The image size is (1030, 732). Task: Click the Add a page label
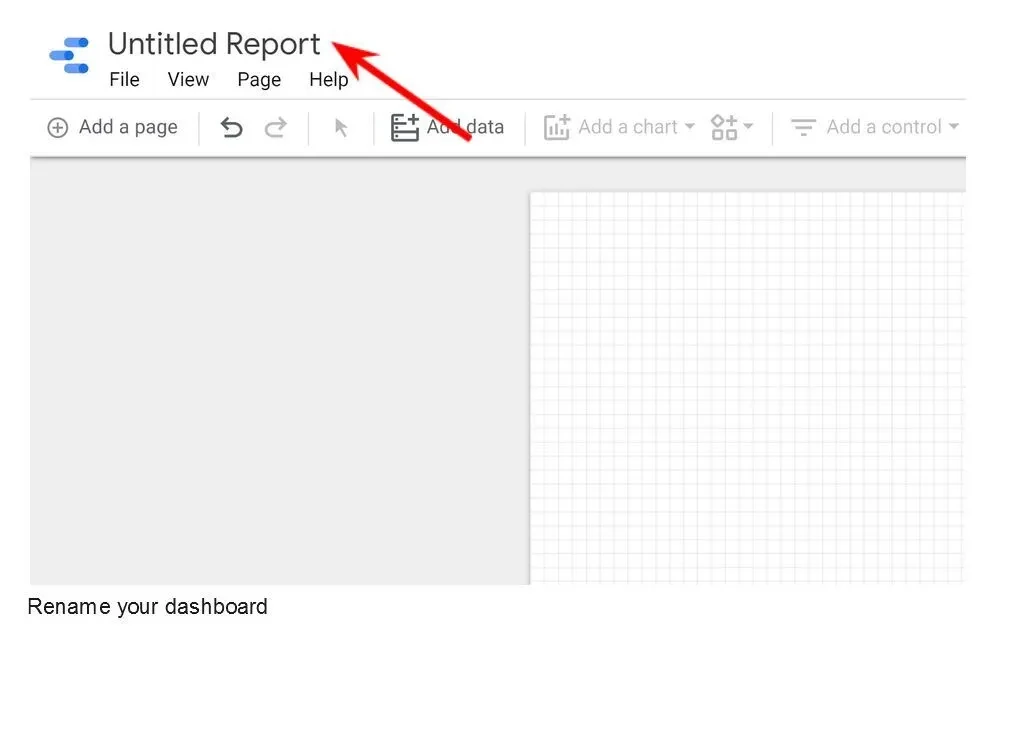(128, 127)
